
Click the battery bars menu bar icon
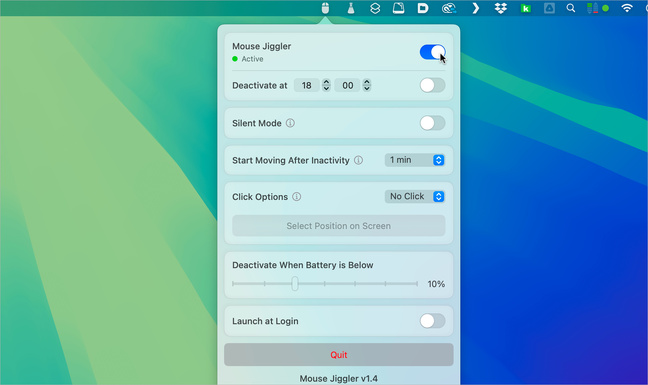click(593, 8)
